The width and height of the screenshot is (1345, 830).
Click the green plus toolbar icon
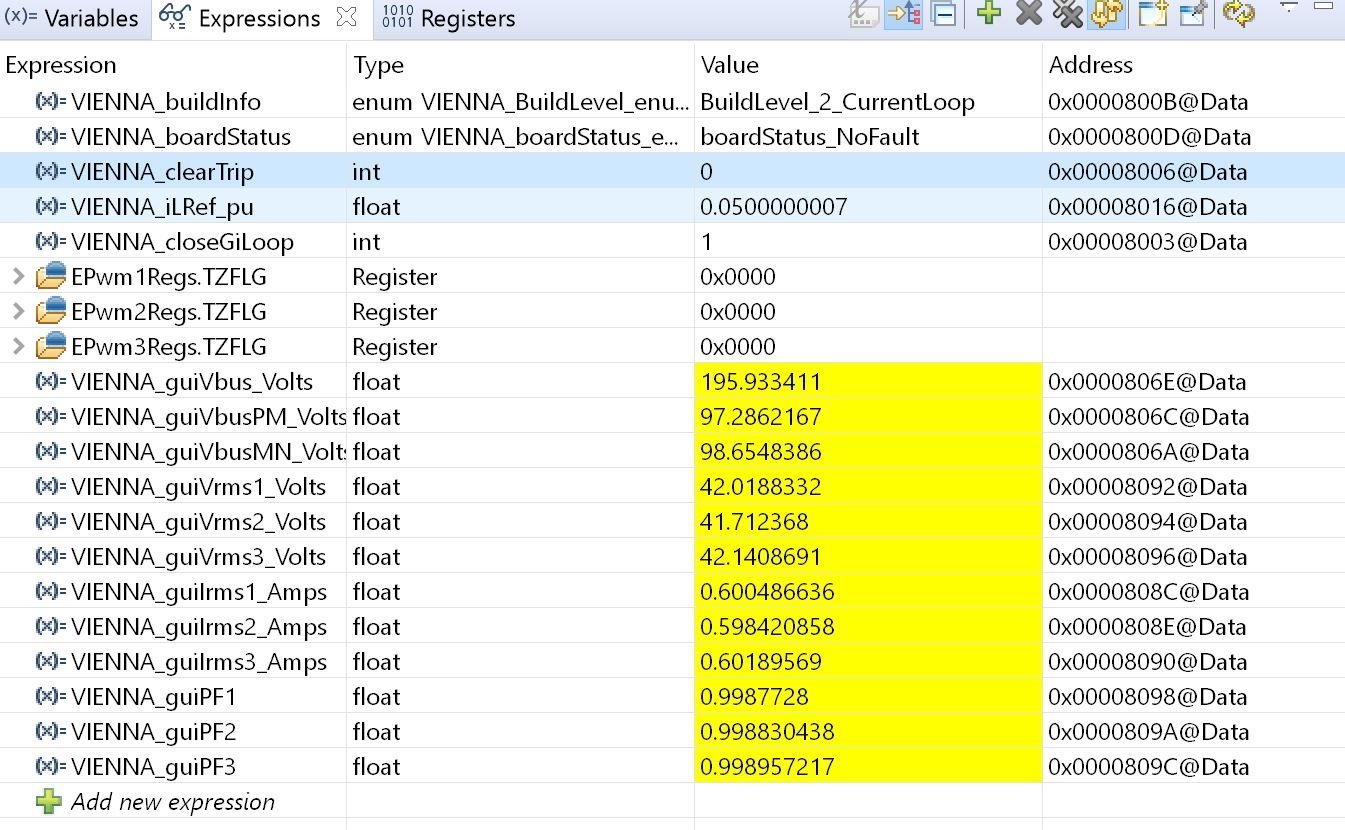coord(989,14)
